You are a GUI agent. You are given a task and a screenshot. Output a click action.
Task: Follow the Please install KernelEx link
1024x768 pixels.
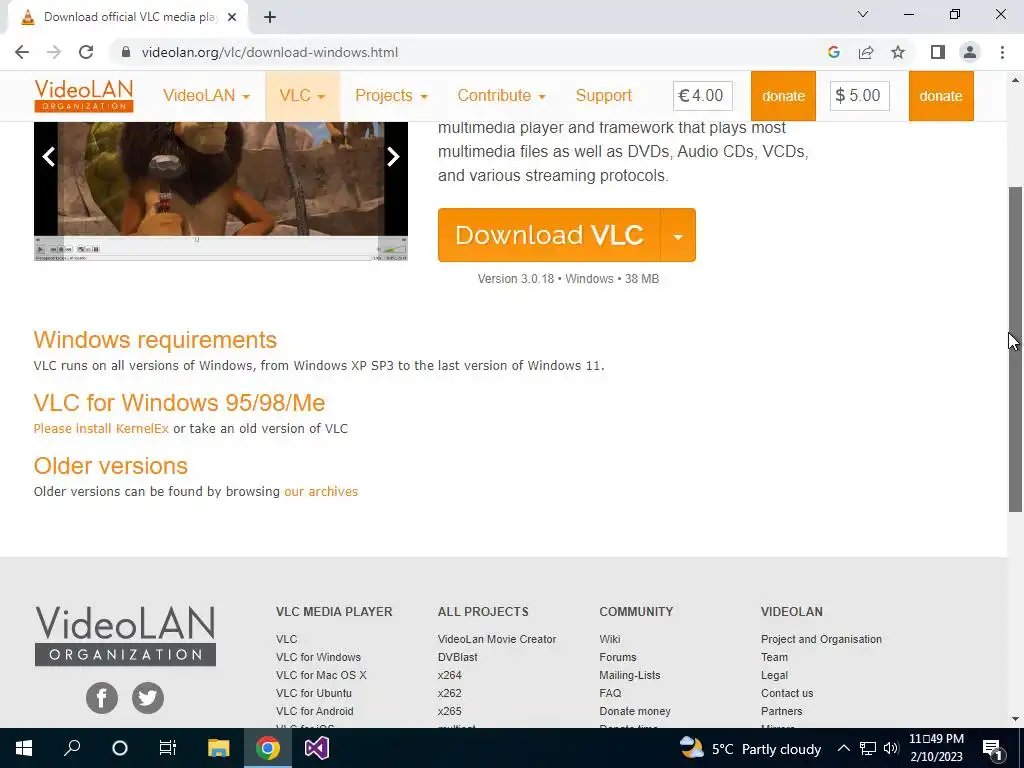click(101, 428)
